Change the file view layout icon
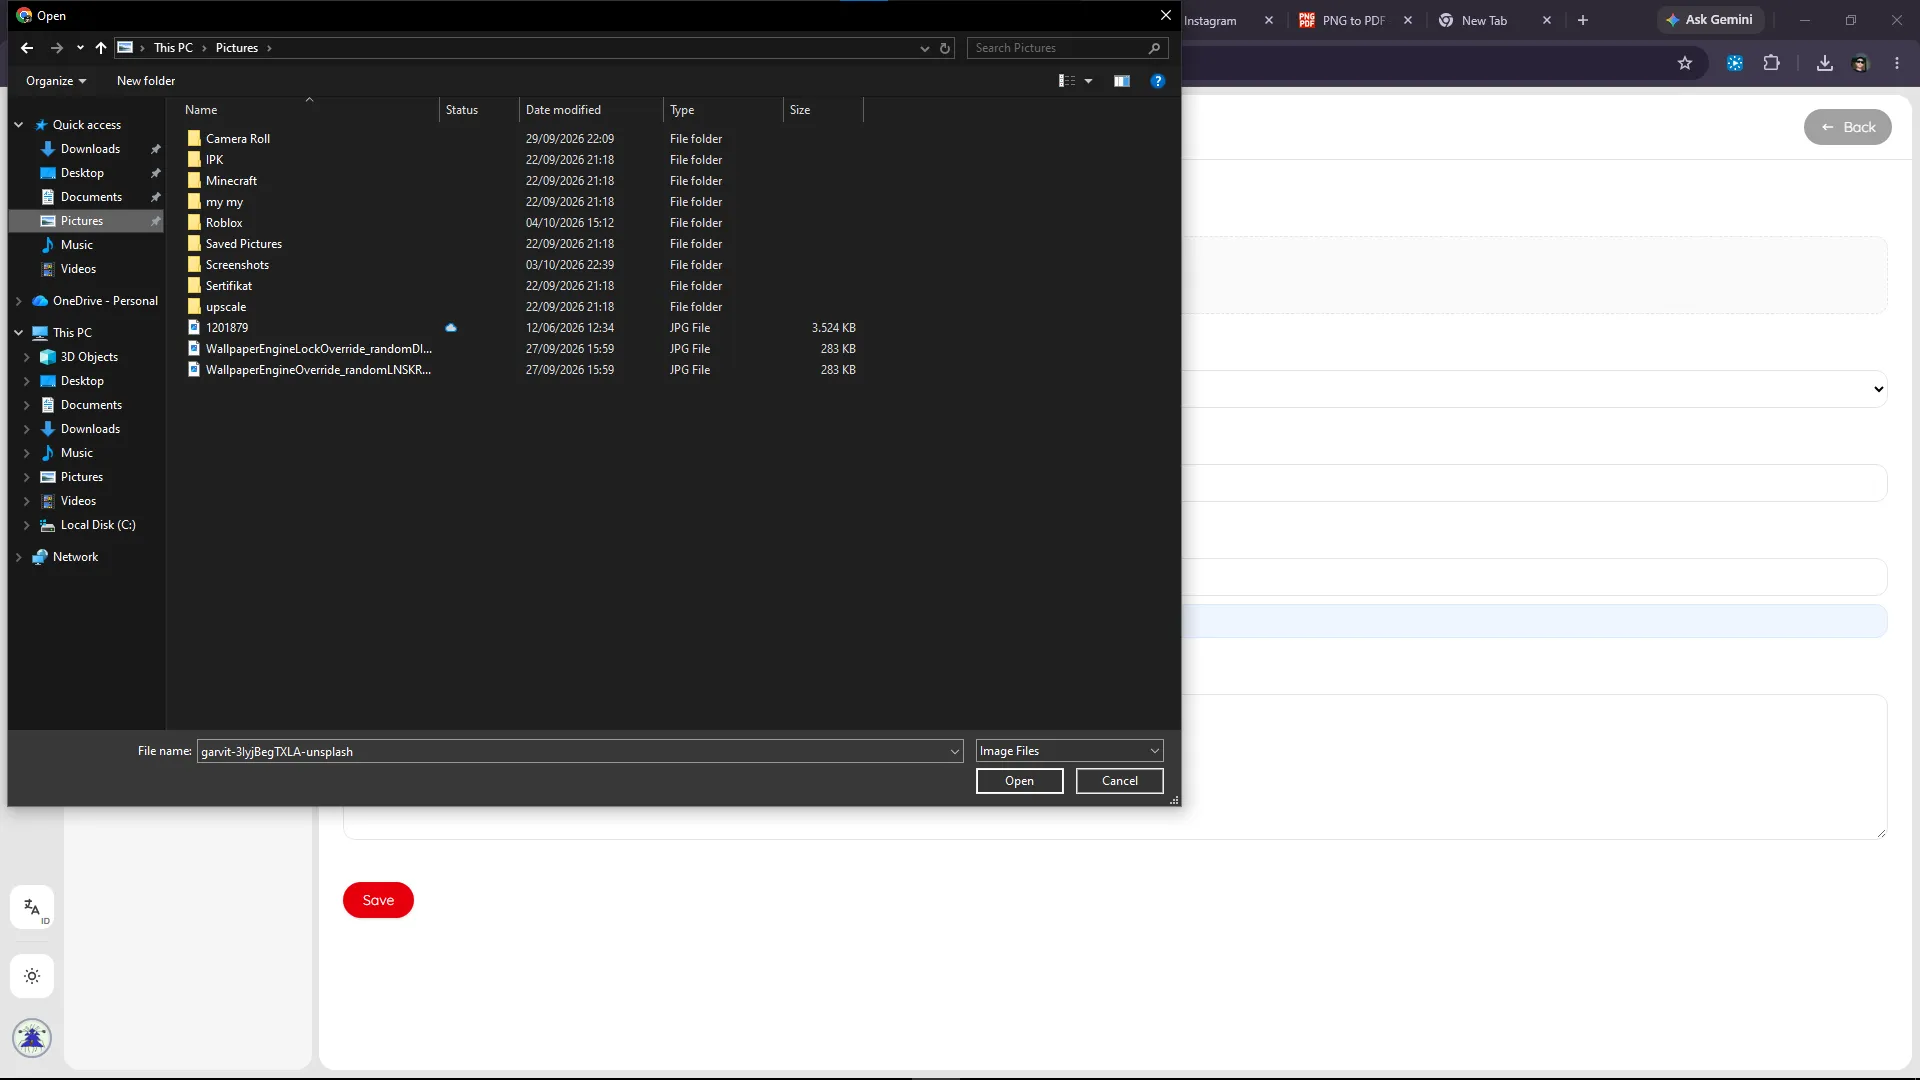The height and width of the screenshot is (1080, 1920). pyautogui.click(x=1067, y=81)
